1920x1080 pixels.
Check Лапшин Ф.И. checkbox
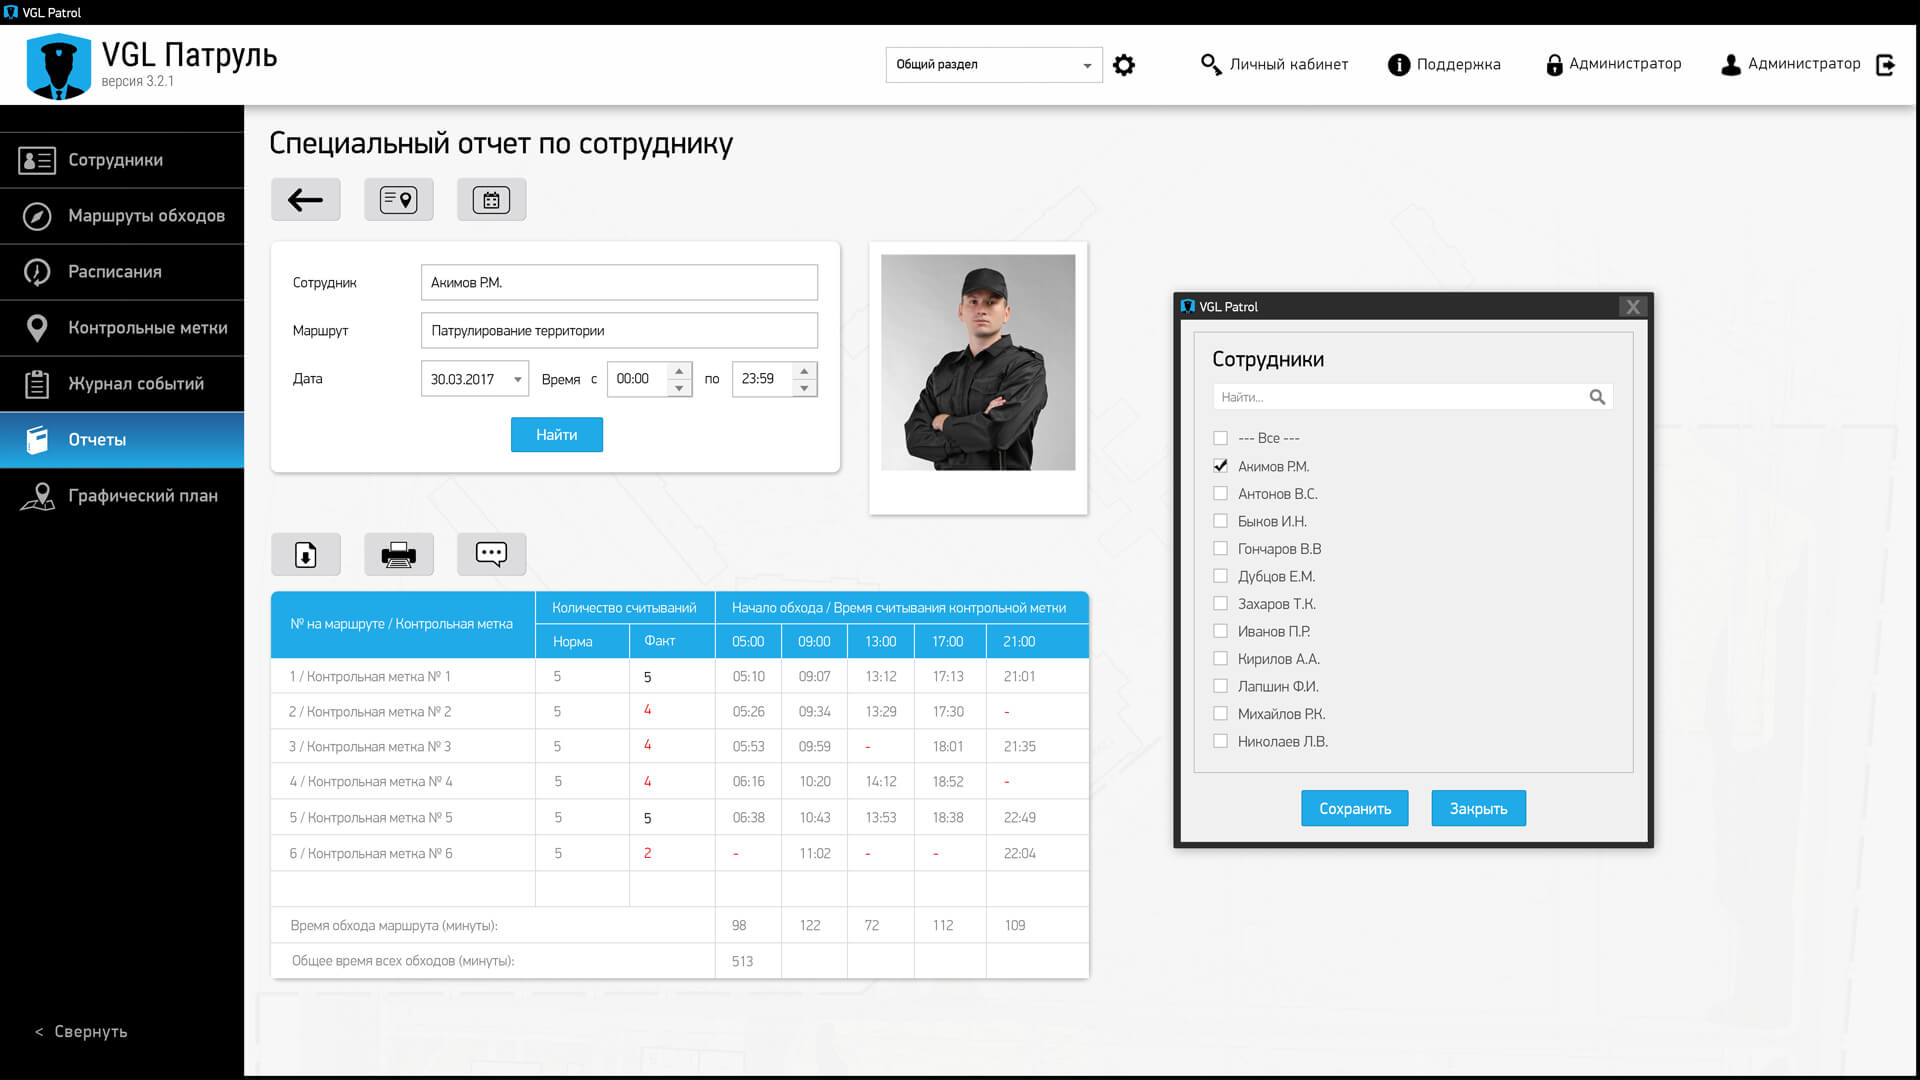tap(1220, 686)
